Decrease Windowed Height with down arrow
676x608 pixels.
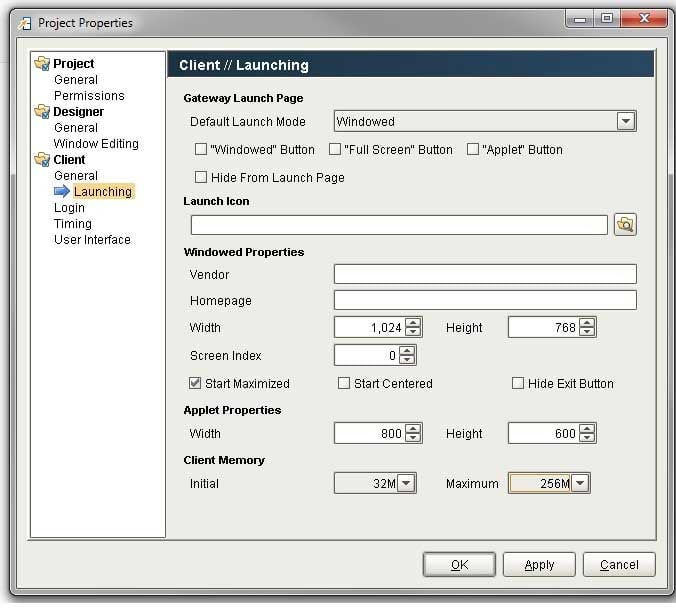(587, 333)
